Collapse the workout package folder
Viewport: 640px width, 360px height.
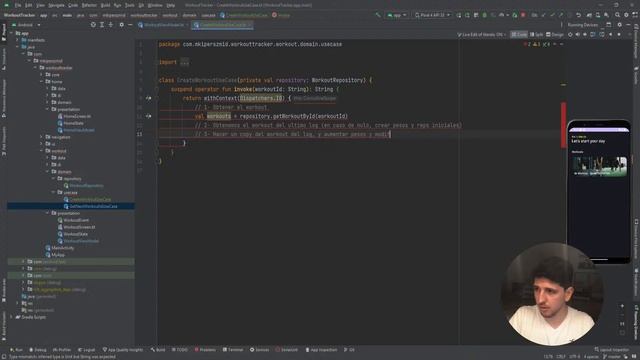(x=41, y=151)
